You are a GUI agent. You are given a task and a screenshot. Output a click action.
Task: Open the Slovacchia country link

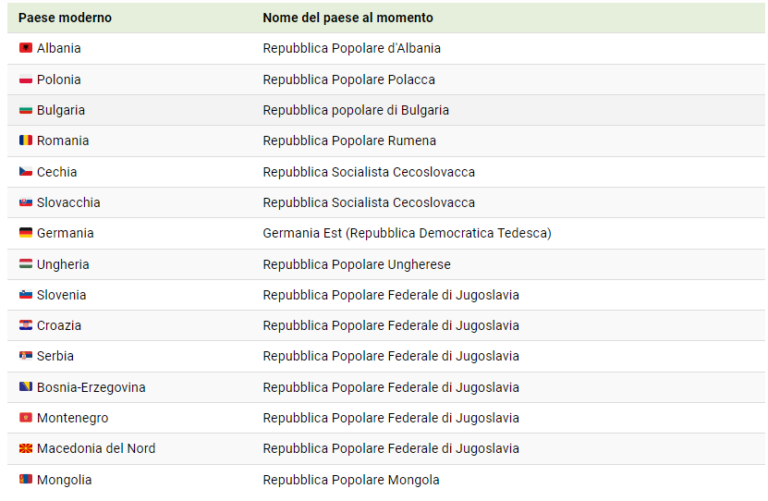(x=69, y=202)
